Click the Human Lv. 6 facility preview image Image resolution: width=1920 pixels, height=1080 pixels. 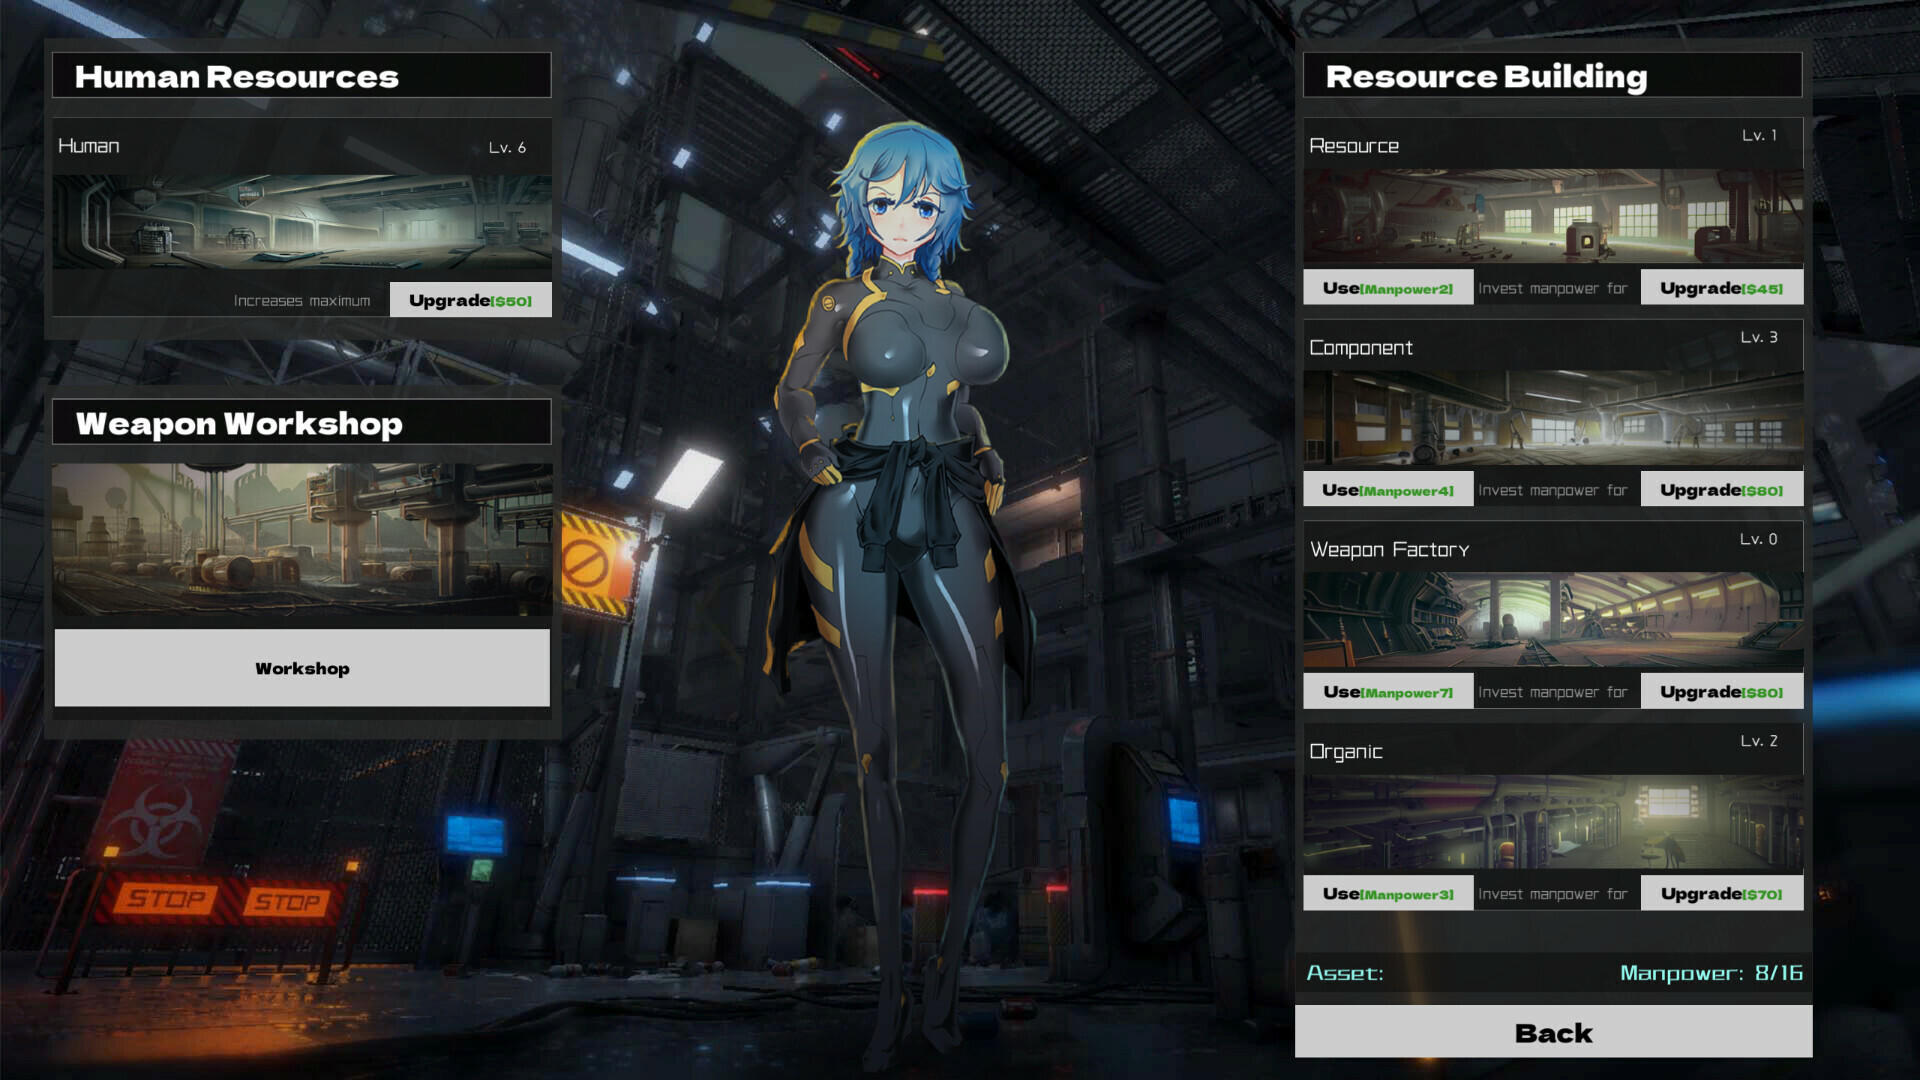point(302,220)
